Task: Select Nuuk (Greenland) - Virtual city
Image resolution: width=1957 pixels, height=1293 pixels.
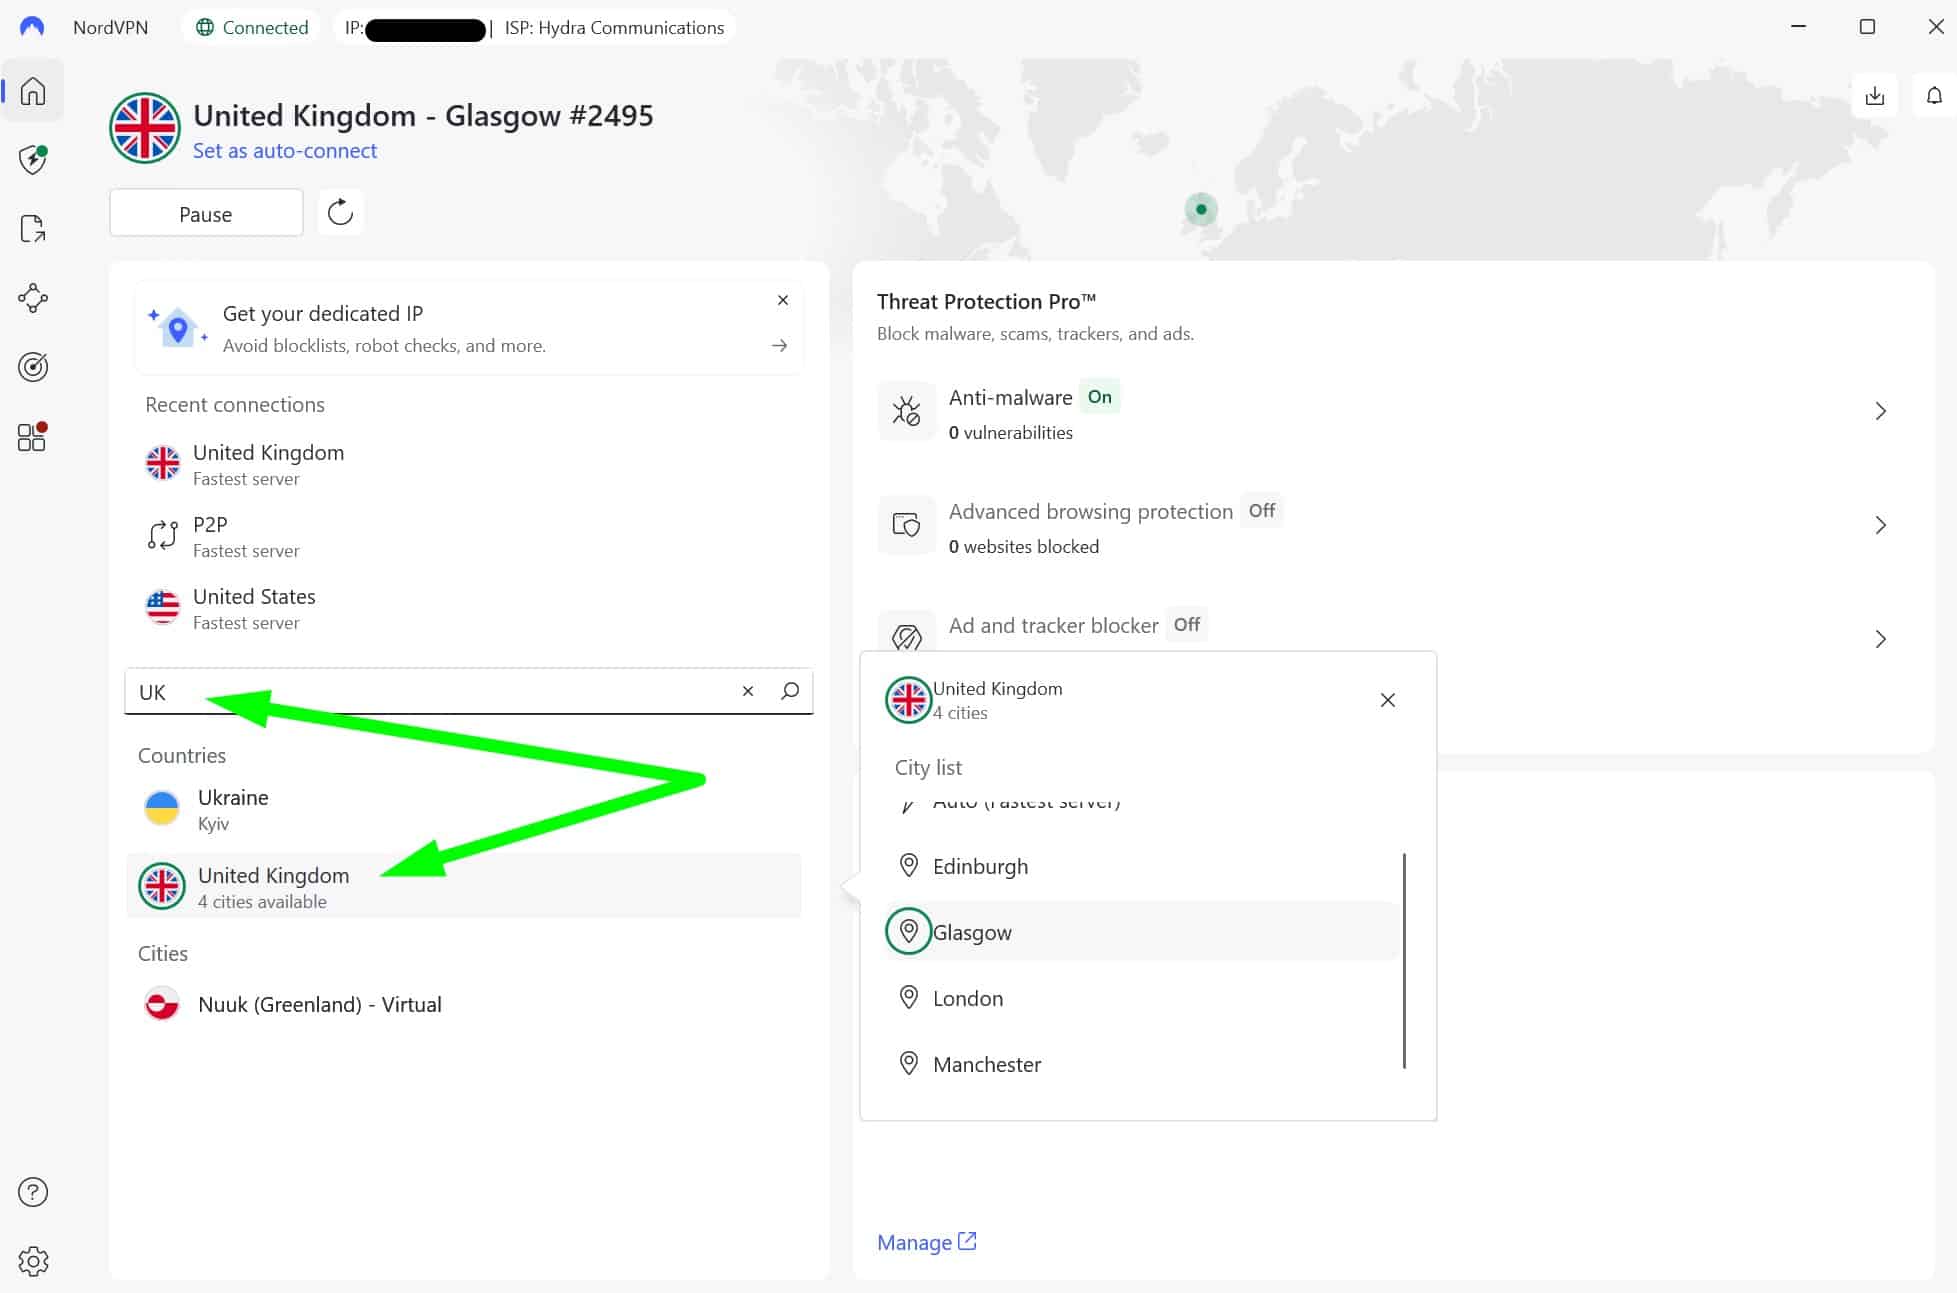Action: [x=464, y=1004]
